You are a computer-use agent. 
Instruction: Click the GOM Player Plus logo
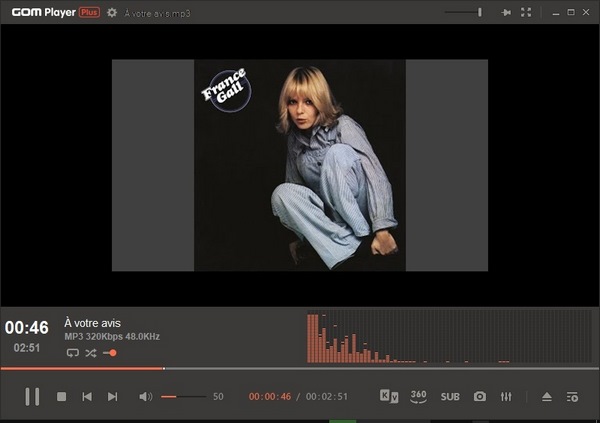(56, 13)
